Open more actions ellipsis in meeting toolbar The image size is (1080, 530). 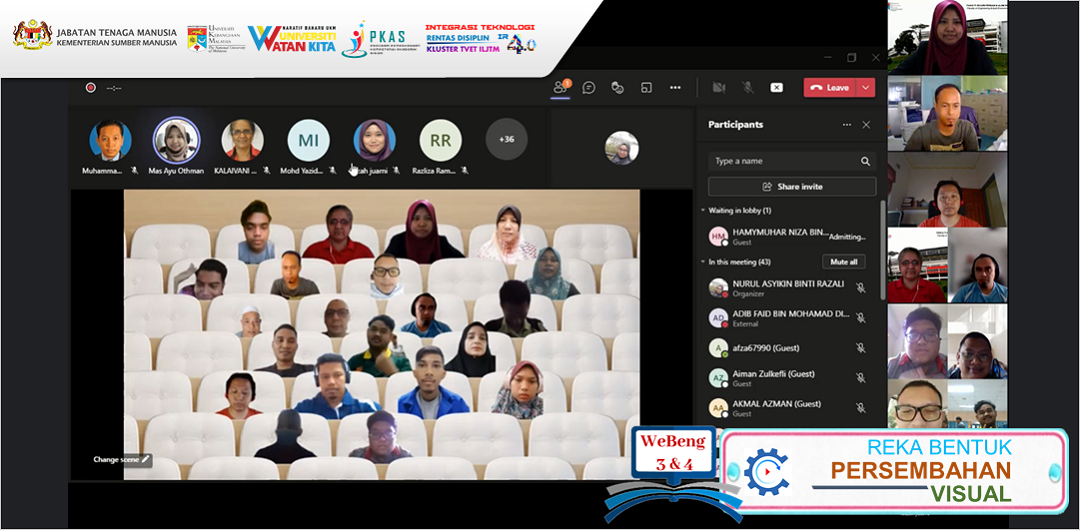(675, 88)
